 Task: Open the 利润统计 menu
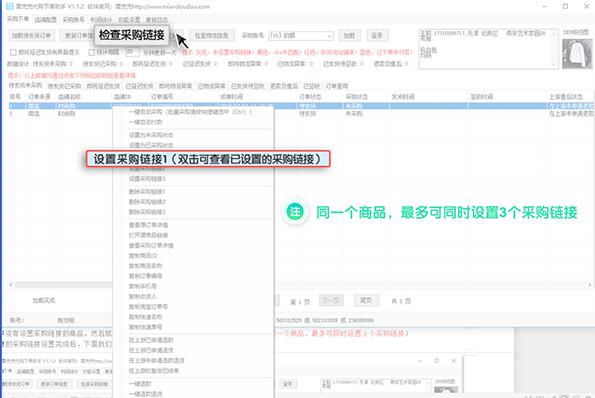coord(101,20)
